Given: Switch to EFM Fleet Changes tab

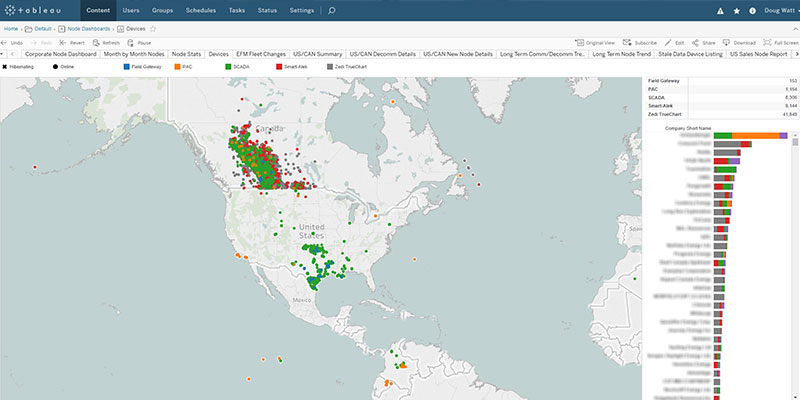Looking at the screenshot, I should tap(261, 54).
